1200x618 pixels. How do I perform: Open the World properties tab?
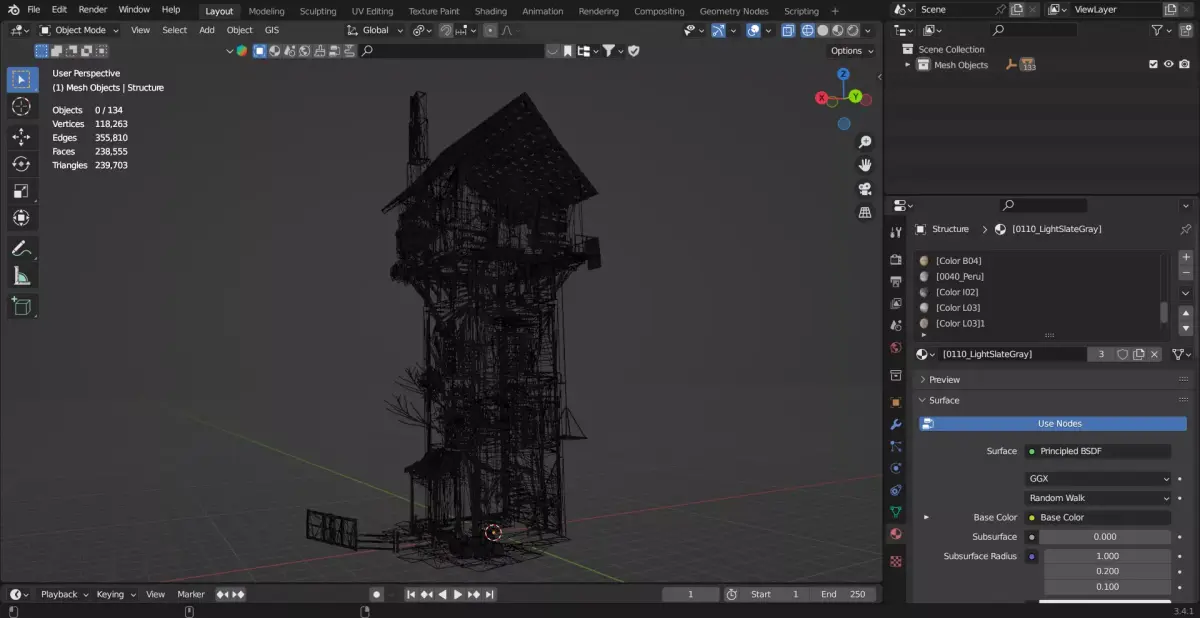tap(896, 348)
